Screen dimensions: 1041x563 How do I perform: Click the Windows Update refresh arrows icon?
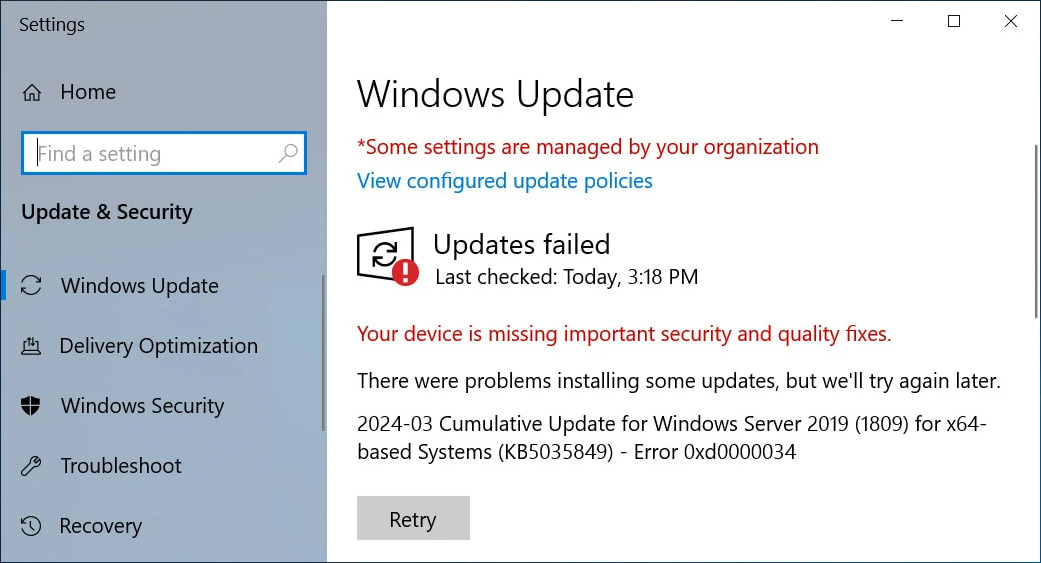pos(31,285)
